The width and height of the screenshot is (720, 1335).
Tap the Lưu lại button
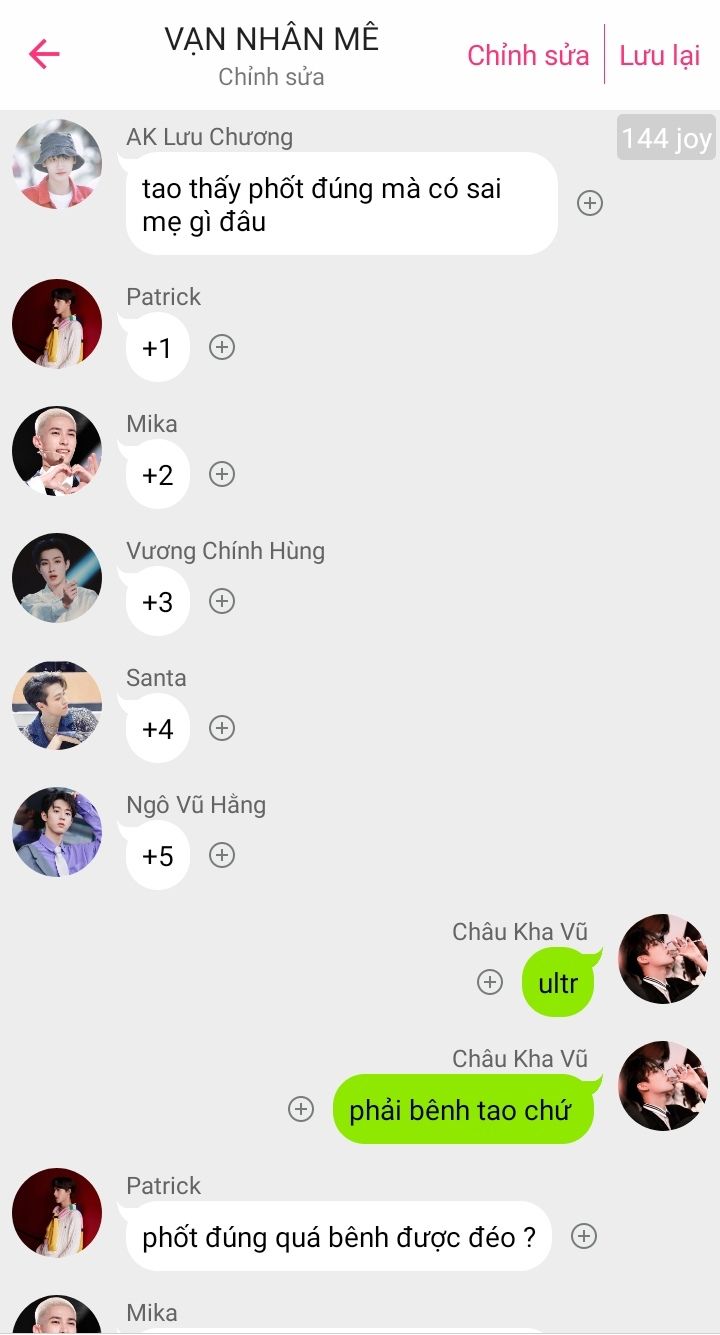660,55
